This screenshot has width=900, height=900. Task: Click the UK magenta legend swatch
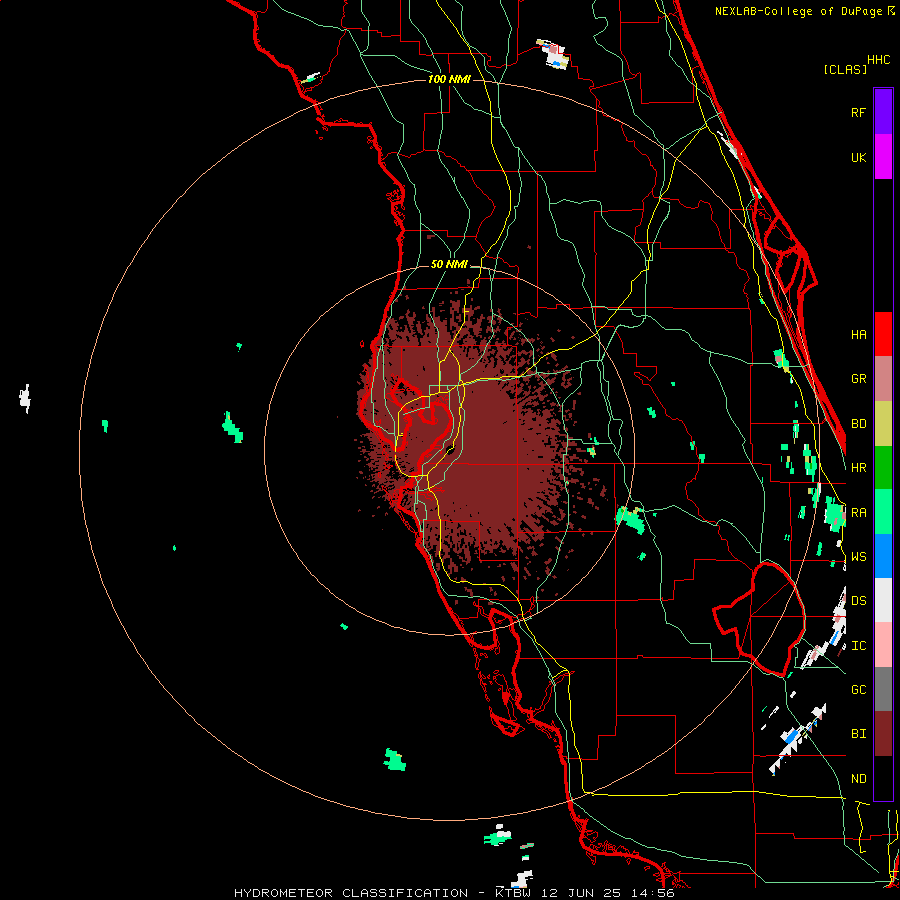(x=883, y=157)
